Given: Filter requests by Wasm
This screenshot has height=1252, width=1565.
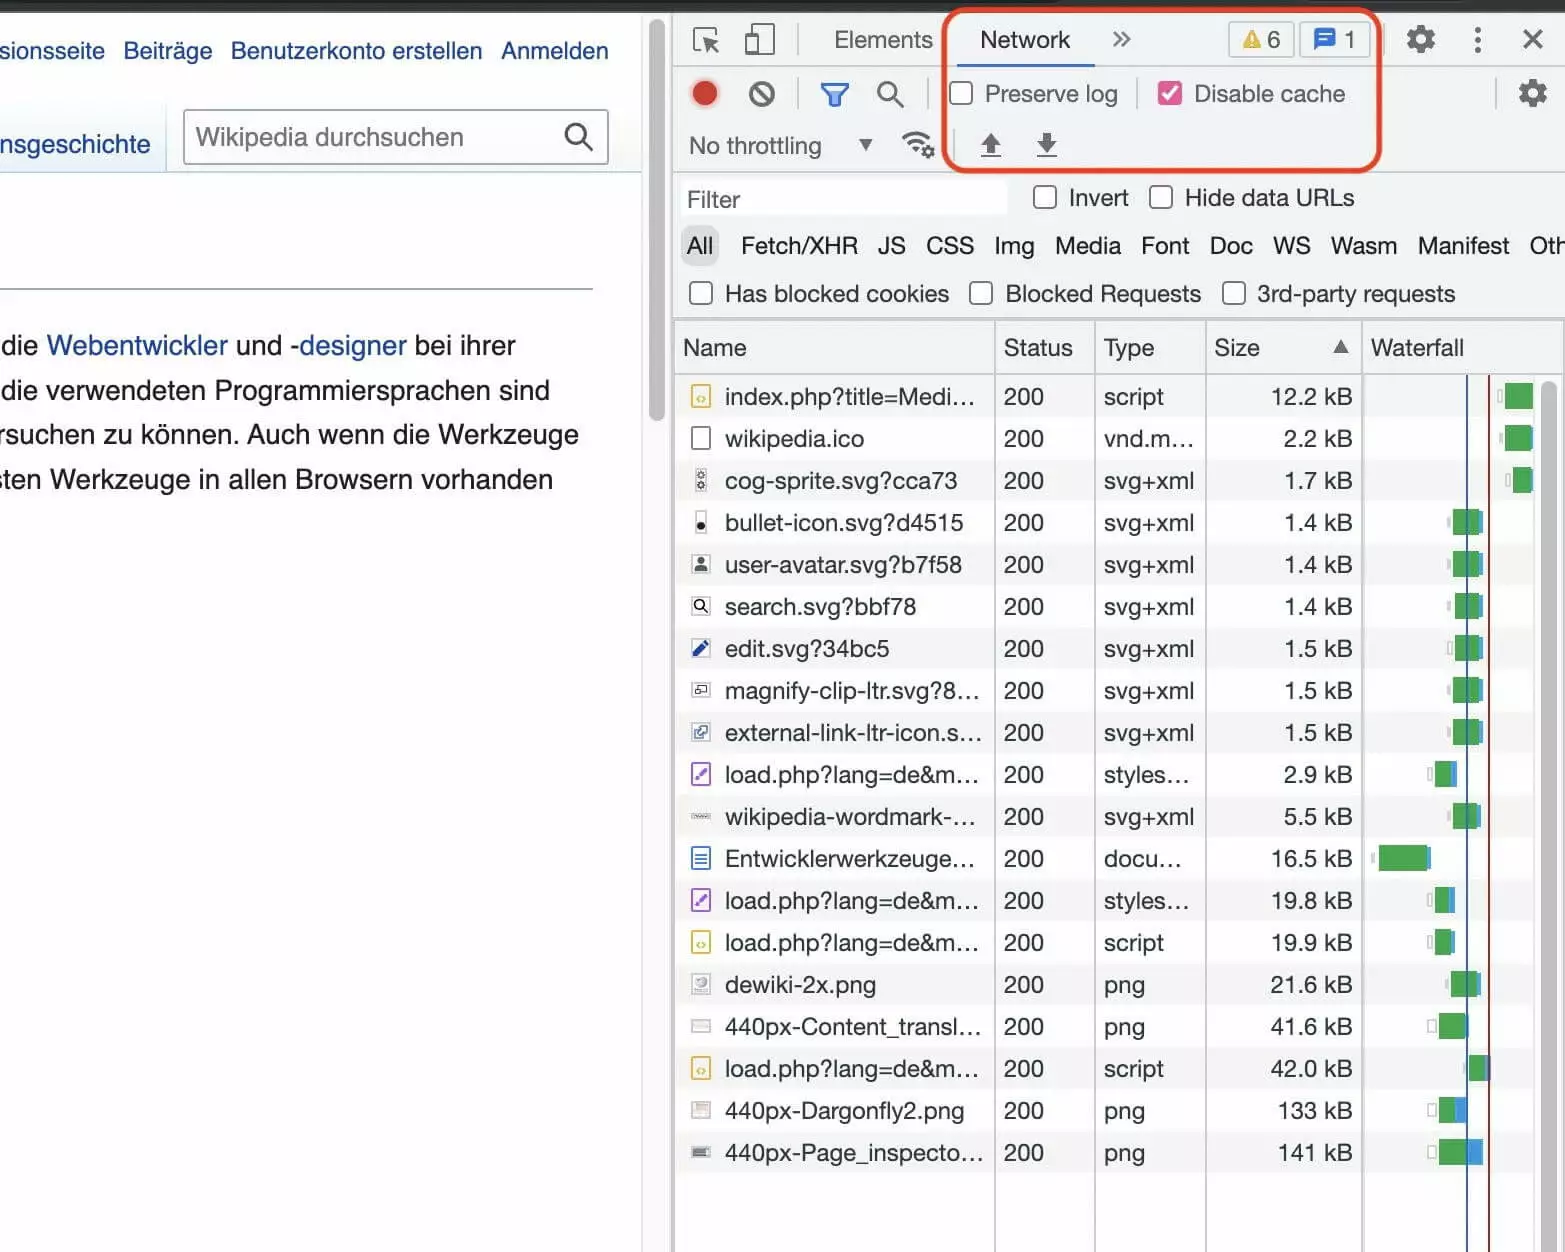Looking at the screenshot, I should pyautogui.click(x=1363, y=246).
